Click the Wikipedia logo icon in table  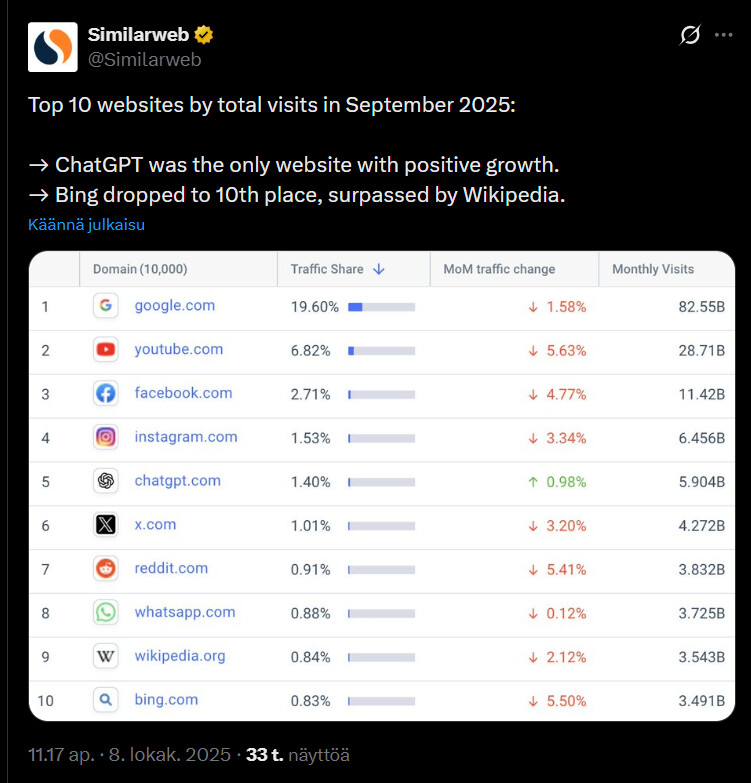106,656
